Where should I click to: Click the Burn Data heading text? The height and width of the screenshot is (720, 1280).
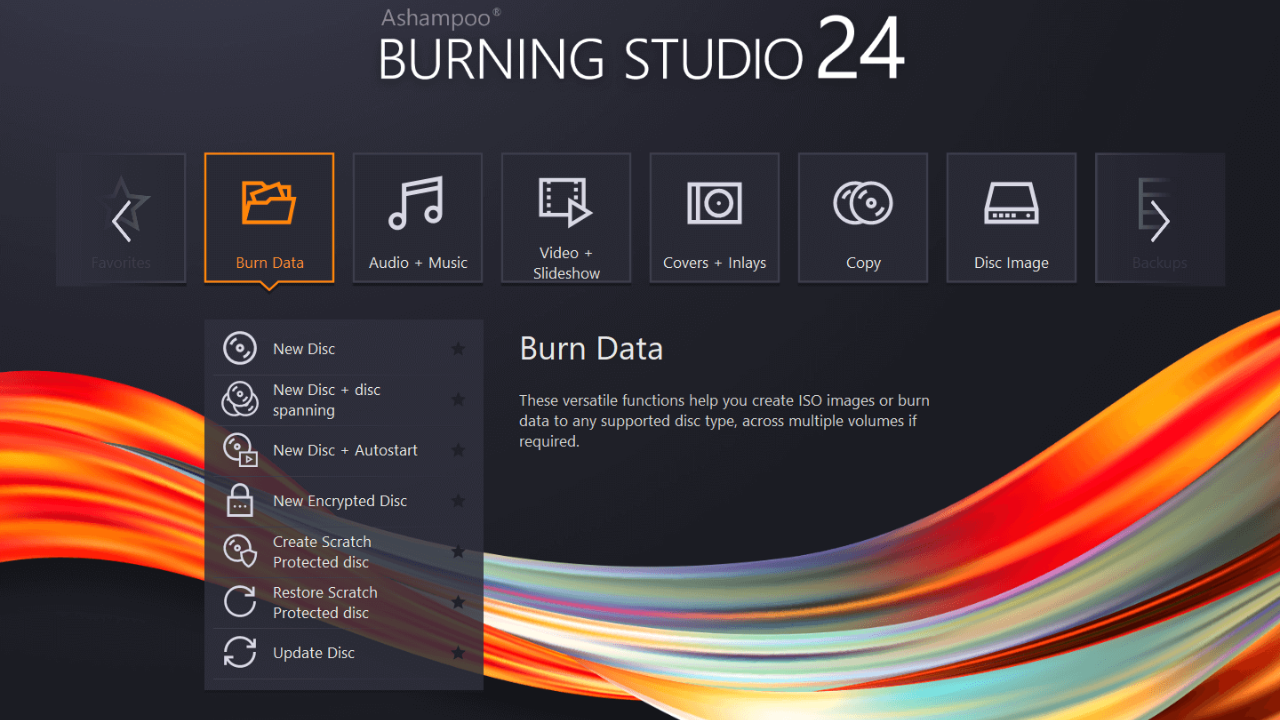click(591, 348)
